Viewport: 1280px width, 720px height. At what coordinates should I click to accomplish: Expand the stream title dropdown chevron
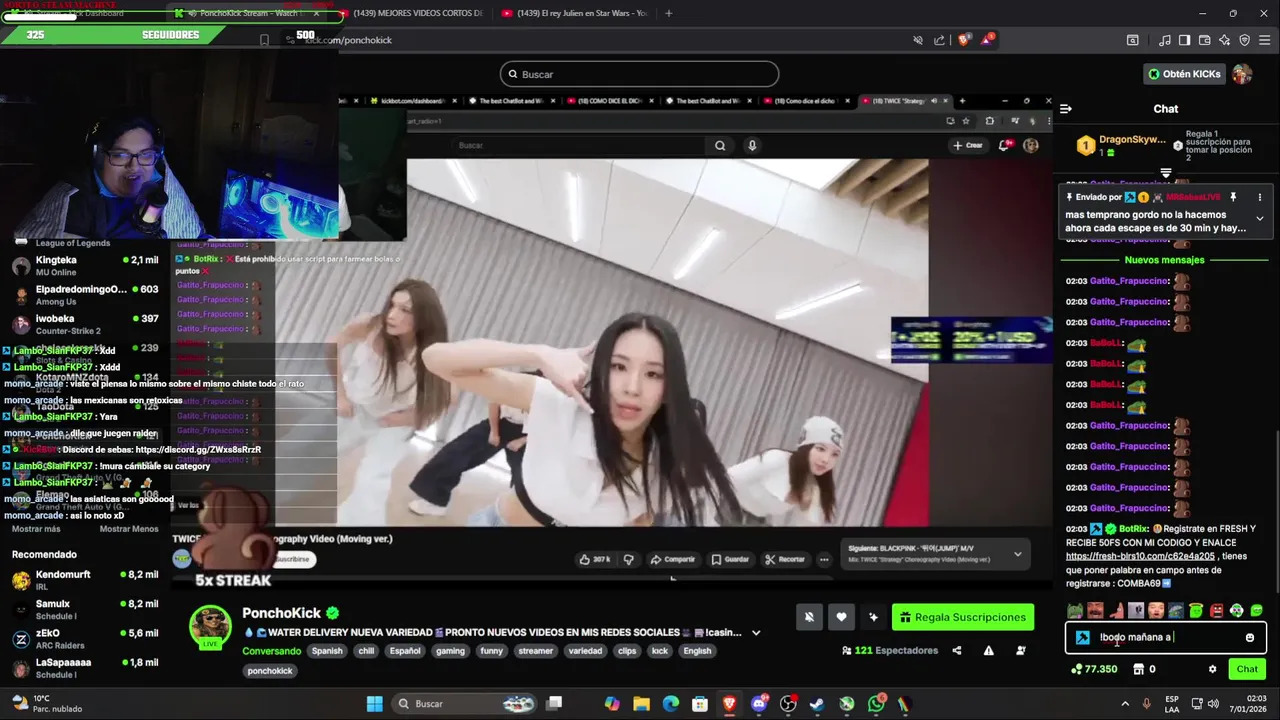click(x=756, y=633)
